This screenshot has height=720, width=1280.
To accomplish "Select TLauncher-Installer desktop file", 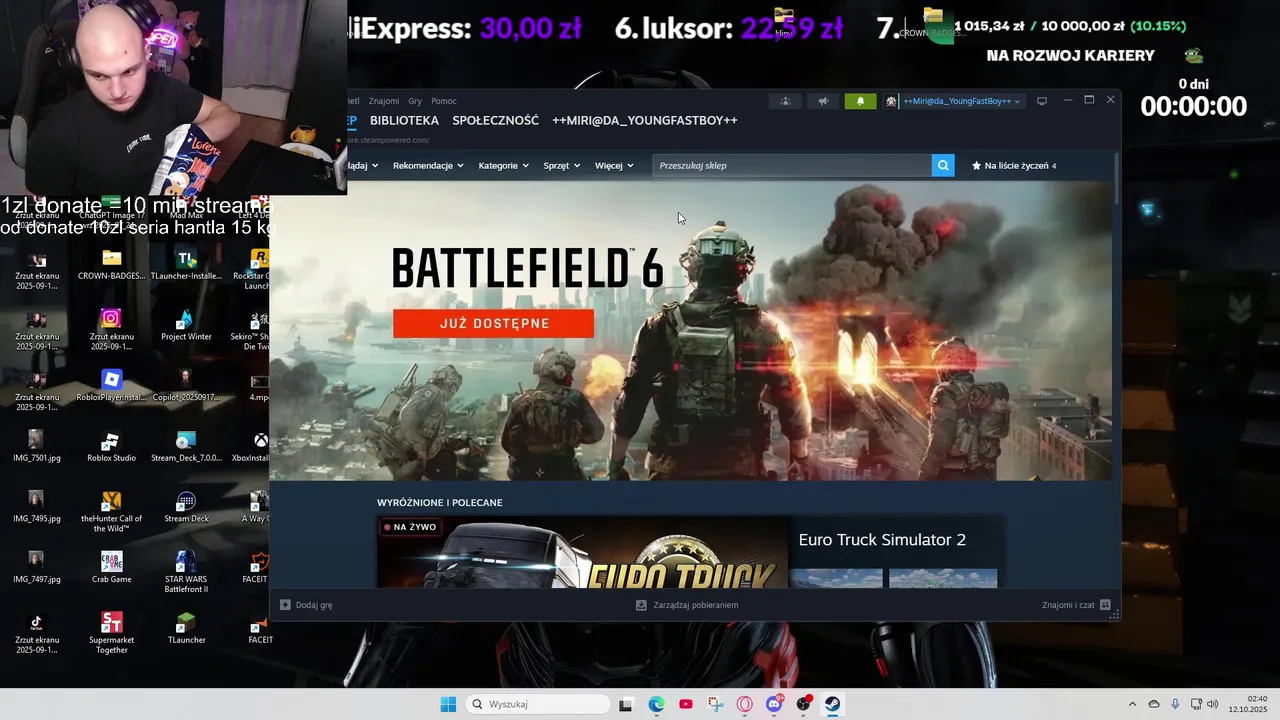I will pos(186,264).
